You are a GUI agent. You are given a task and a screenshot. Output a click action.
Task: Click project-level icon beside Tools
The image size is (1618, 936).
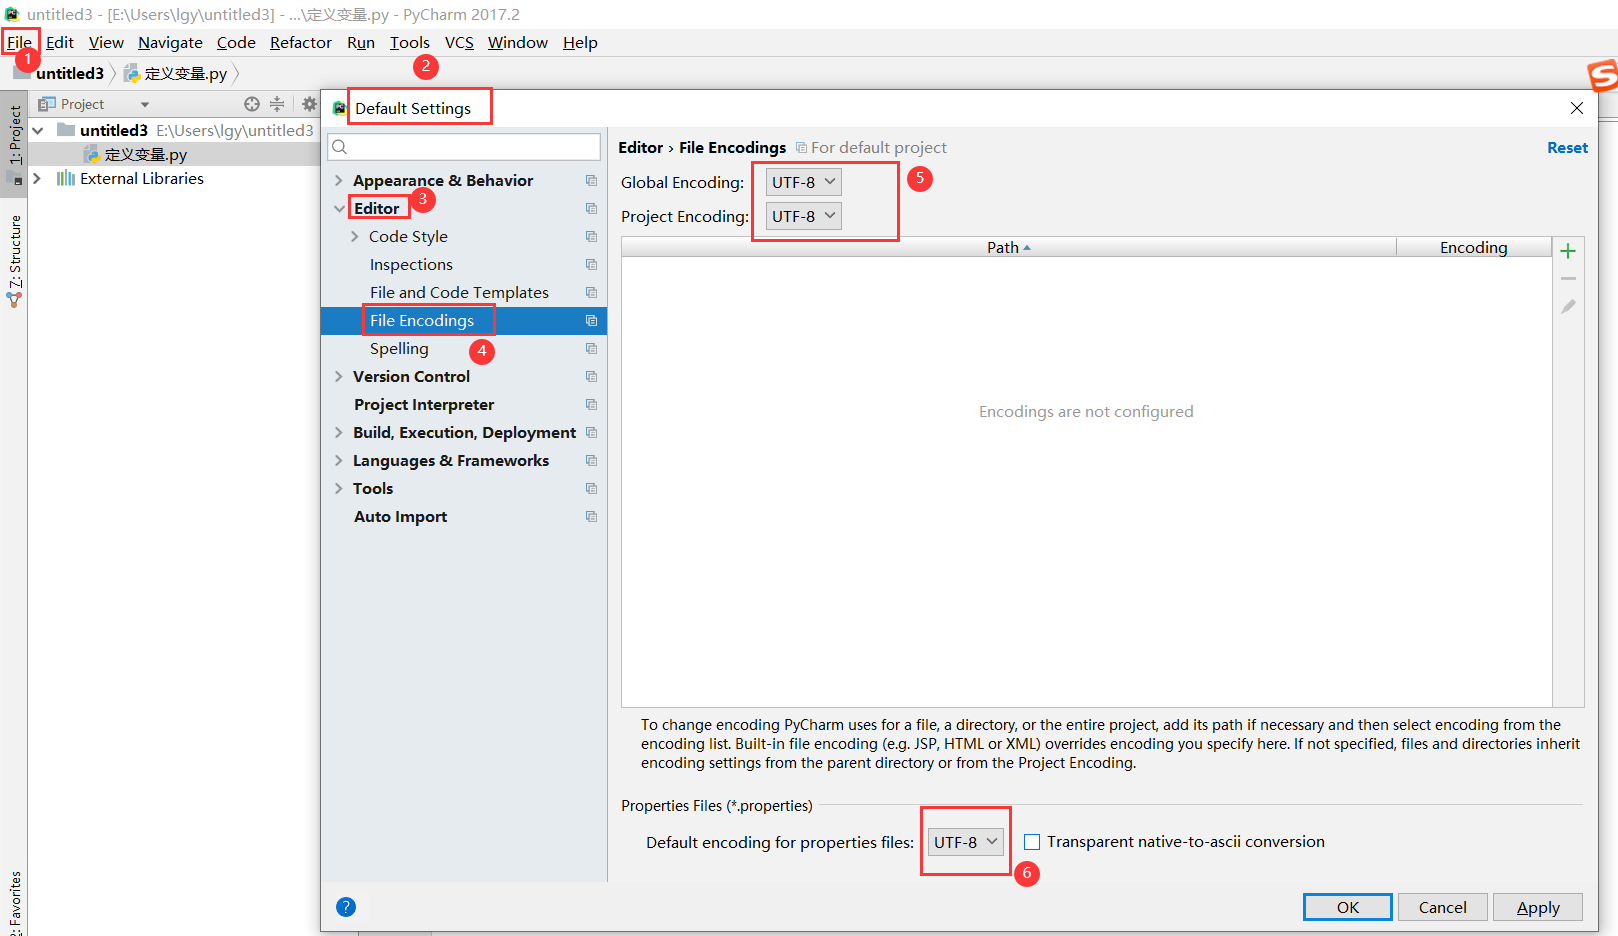click(x=591, y=488)
